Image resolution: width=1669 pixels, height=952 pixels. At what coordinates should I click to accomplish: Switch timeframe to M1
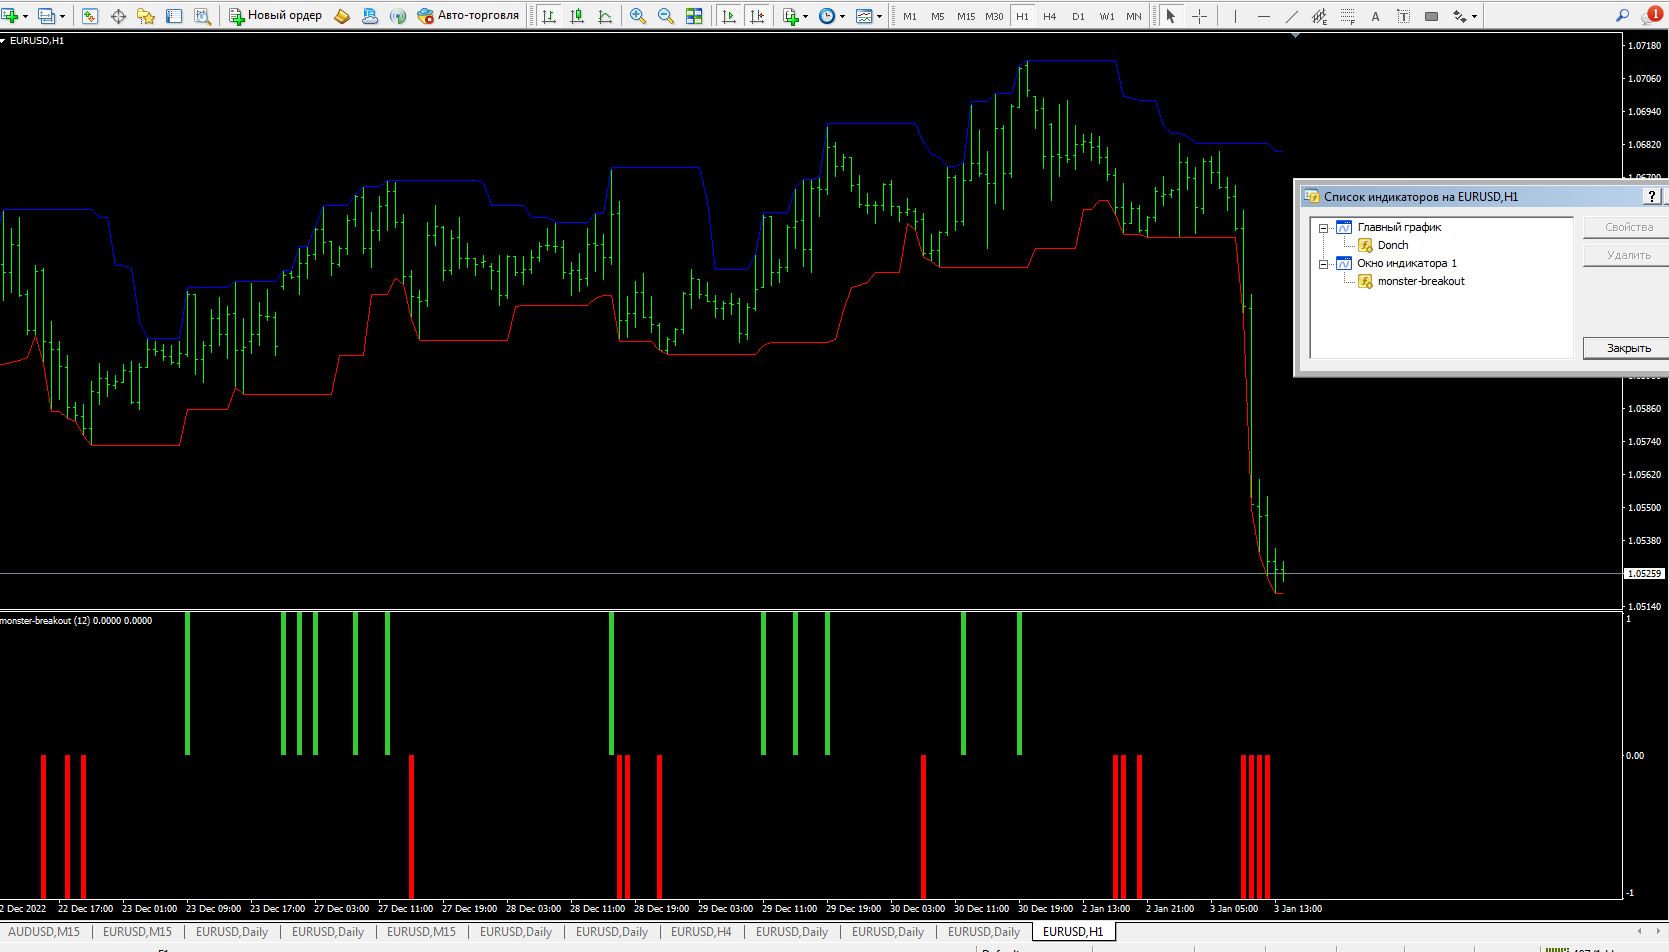[910, 16]
